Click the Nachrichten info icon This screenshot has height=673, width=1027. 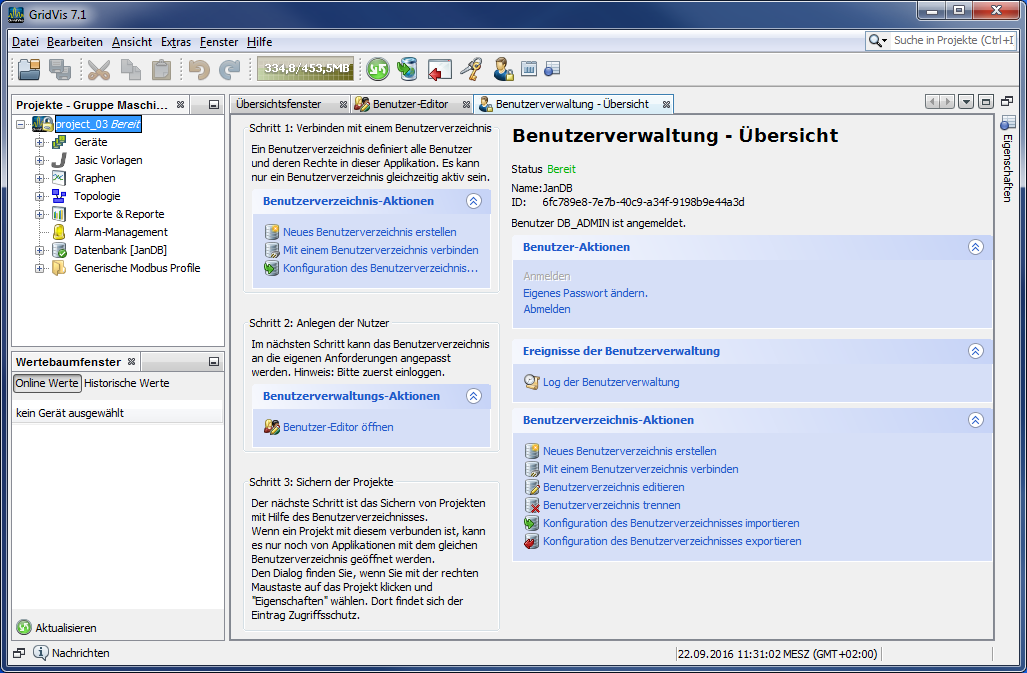(x=41, y=653)
